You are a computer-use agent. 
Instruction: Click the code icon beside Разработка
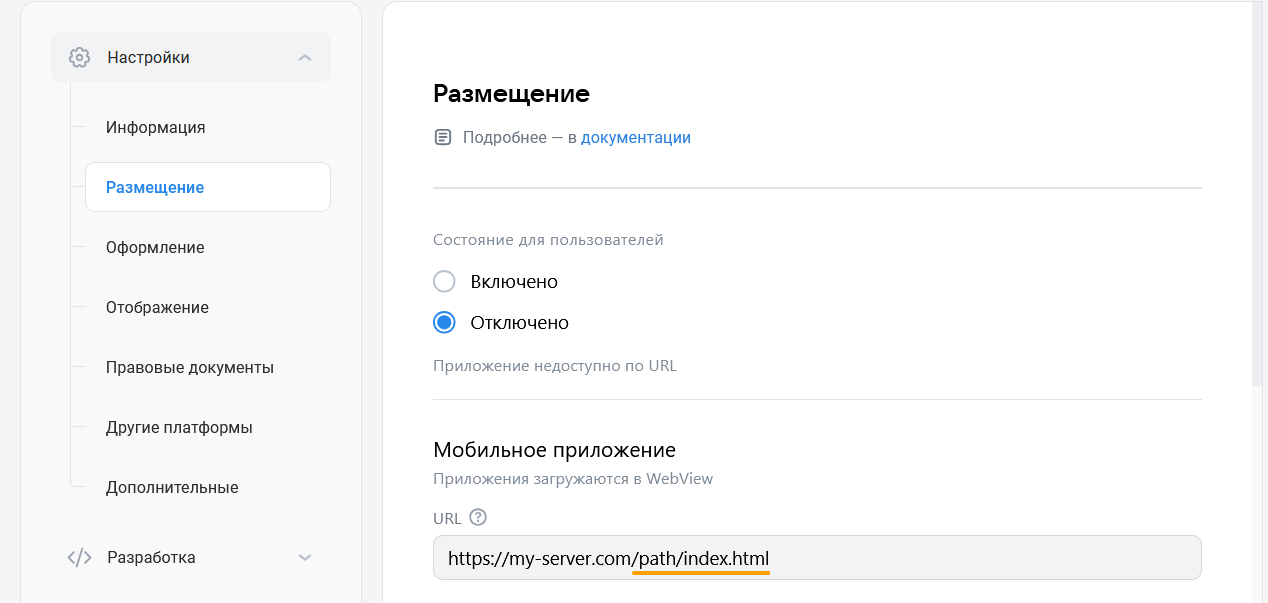[x=80, y=557]
